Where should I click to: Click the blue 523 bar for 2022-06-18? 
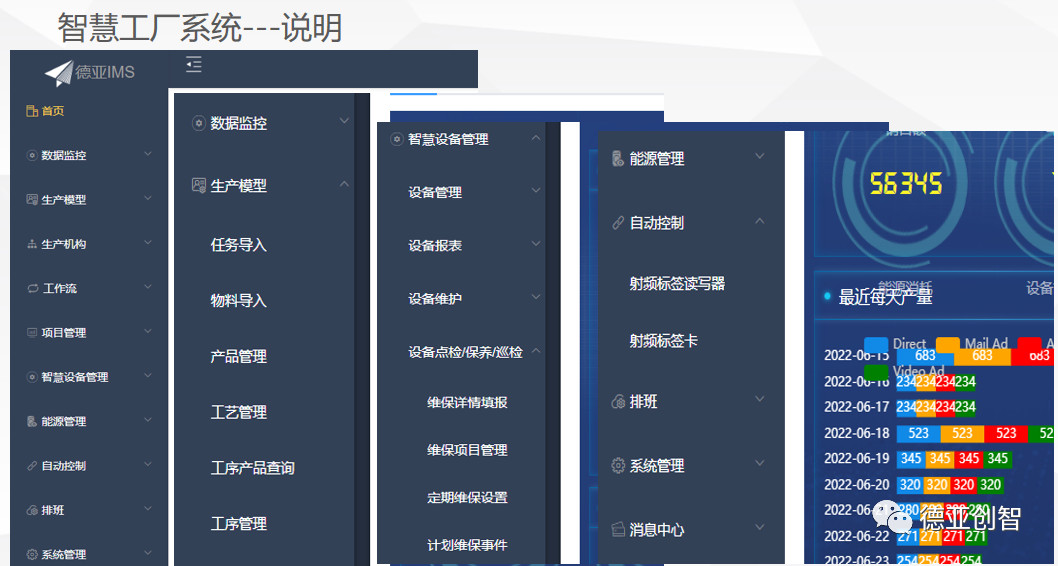coord(918,433)
